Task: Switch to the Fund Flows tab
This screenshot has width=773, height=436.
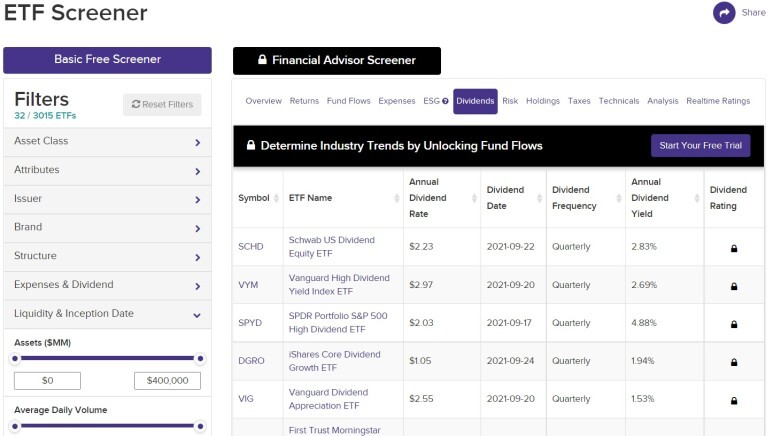Action: (349, 101)
